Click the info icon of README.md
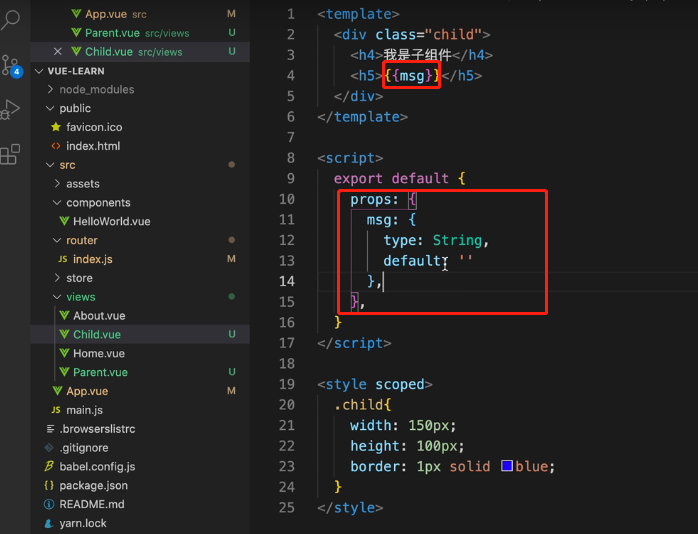Viewport: 698px width, 534px height. [49, 504]
